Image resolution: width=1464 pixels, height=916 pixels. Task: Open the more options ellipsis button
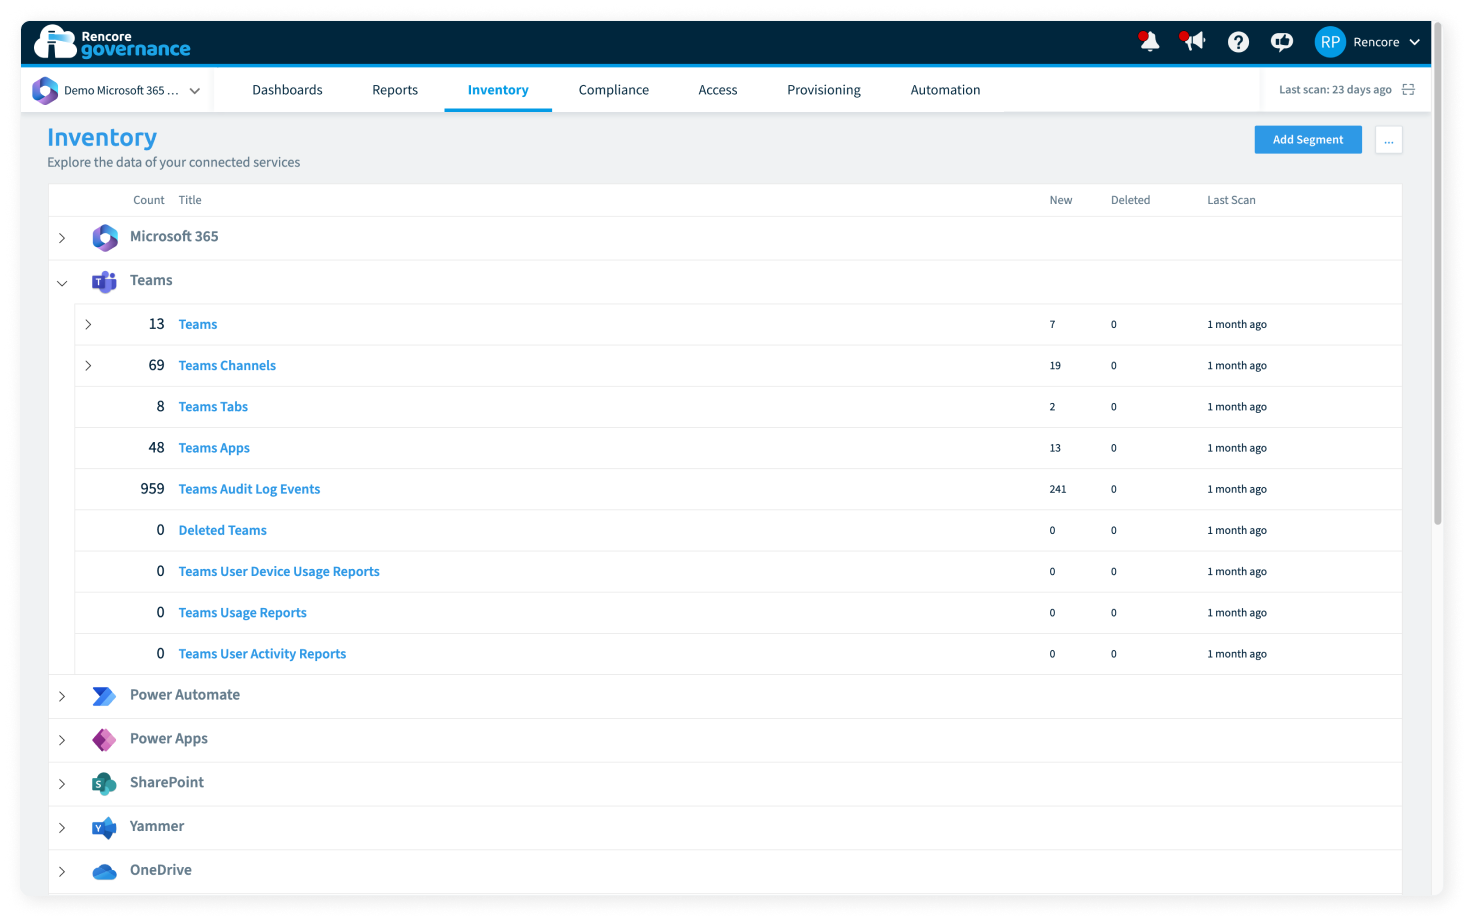coord(1389,140)
